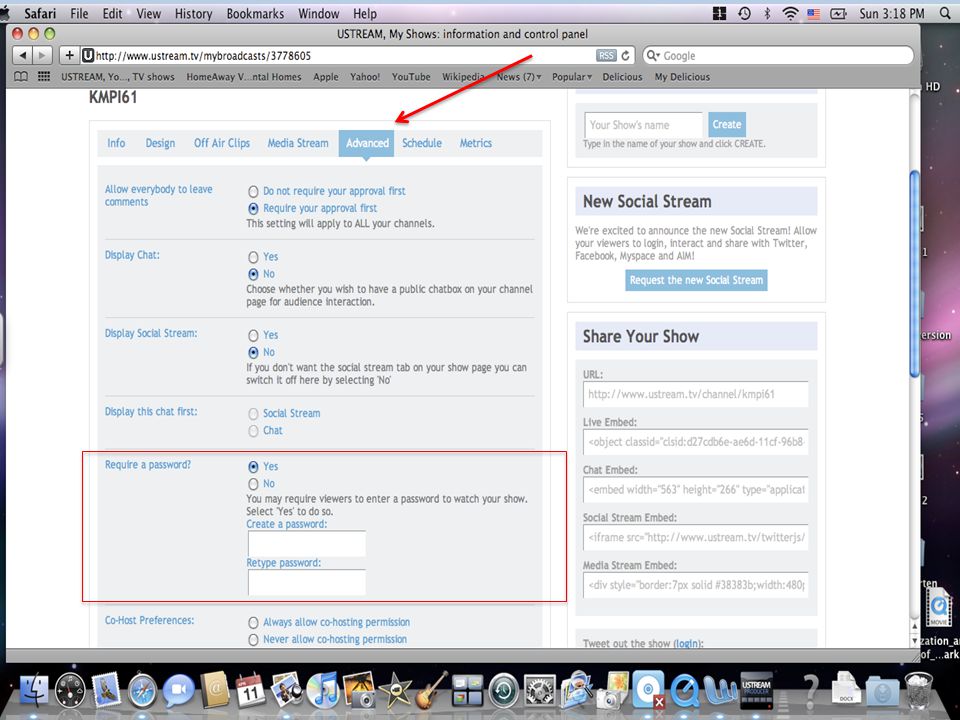Select No for Require a password
The height and width of the screenshot is (720, 960).
[x=253, y=484]
